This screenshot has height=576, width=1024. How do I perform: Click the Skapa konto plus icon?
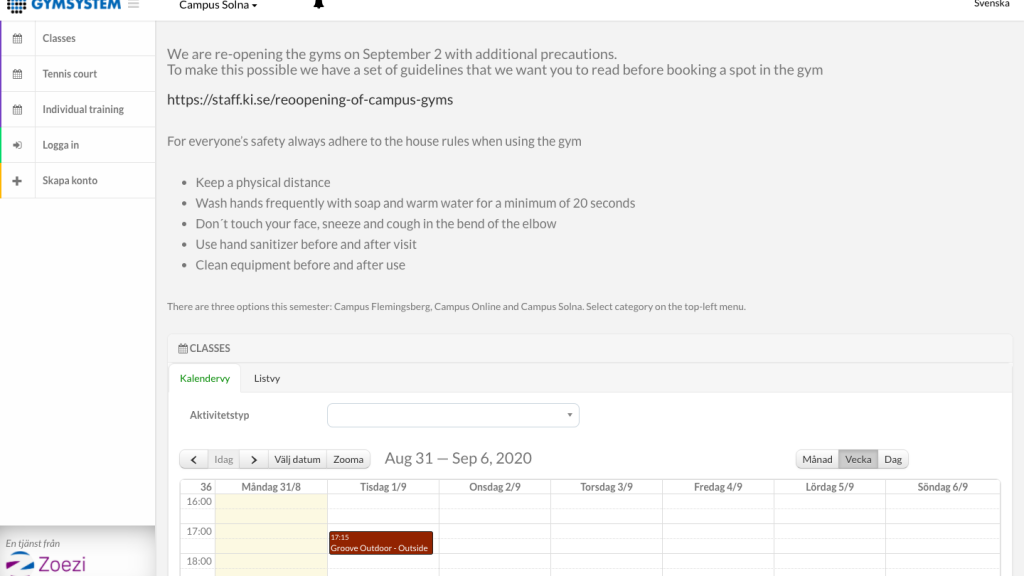18,181
